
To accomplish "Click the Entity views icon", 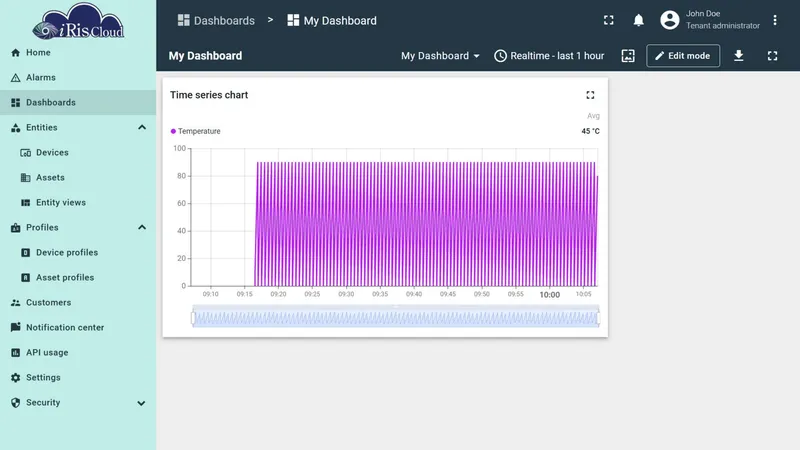I will point(26,203).
